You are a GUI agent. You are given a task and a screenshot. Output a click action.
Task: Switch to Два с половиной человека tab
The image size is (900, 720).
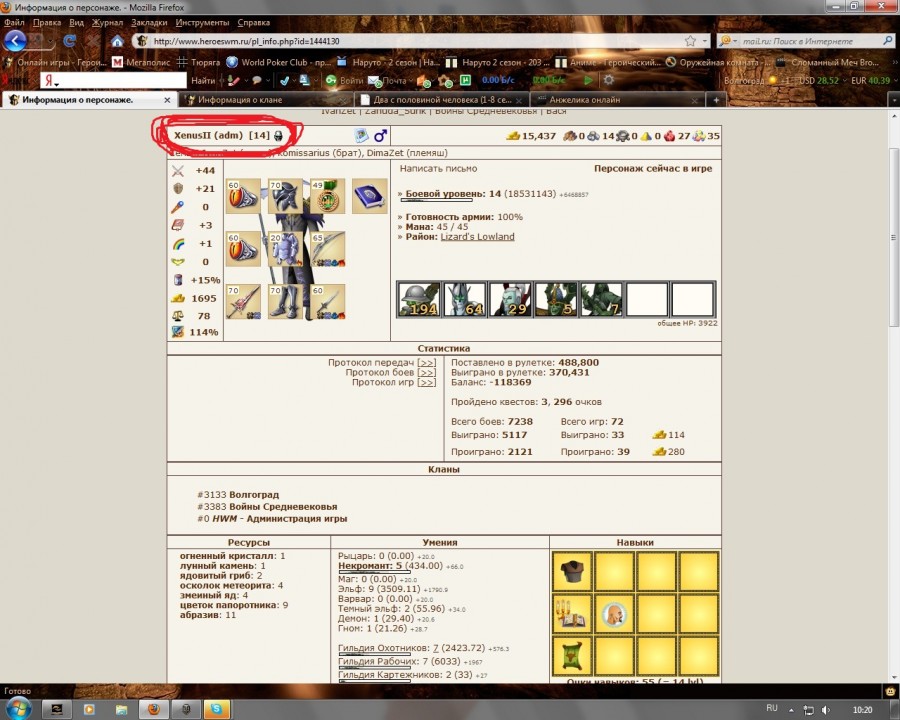coord(441,100)
